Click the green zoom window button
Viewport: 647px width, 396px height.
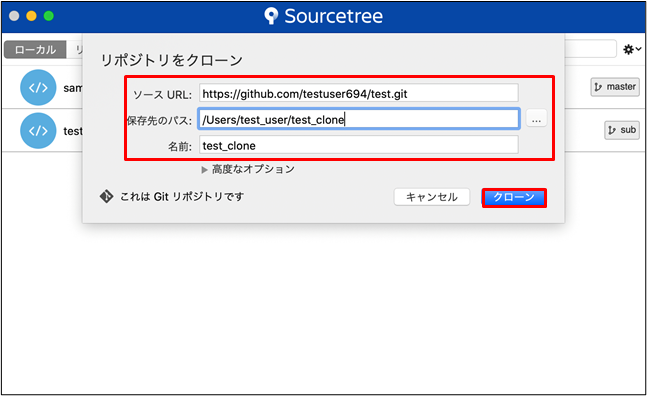[x=49, y=16]
